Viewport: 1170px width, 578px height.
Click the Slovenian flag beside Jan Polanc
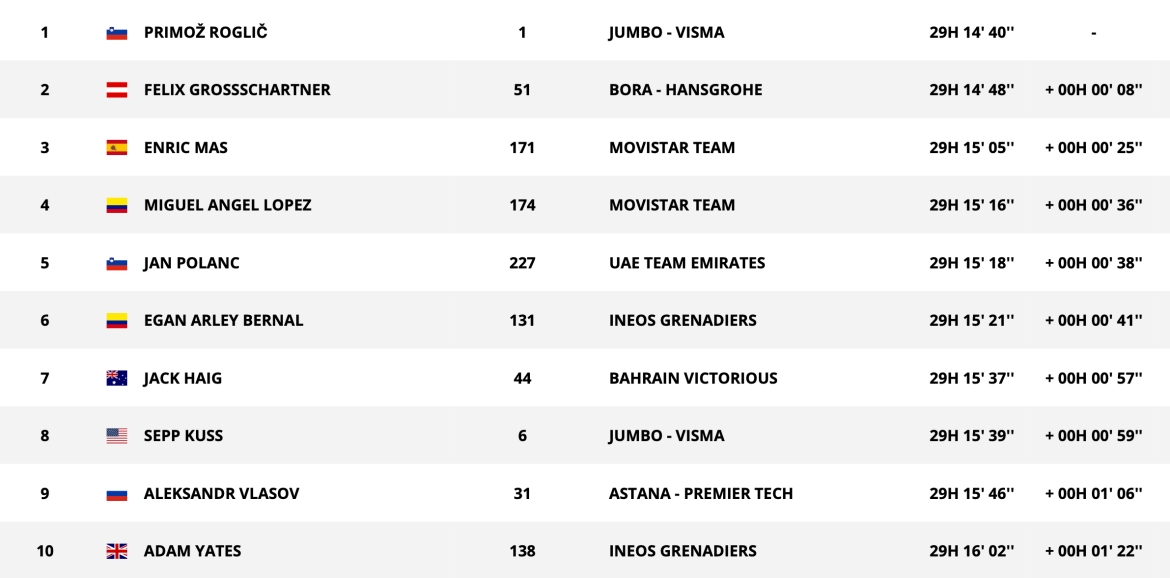(116, 264)
